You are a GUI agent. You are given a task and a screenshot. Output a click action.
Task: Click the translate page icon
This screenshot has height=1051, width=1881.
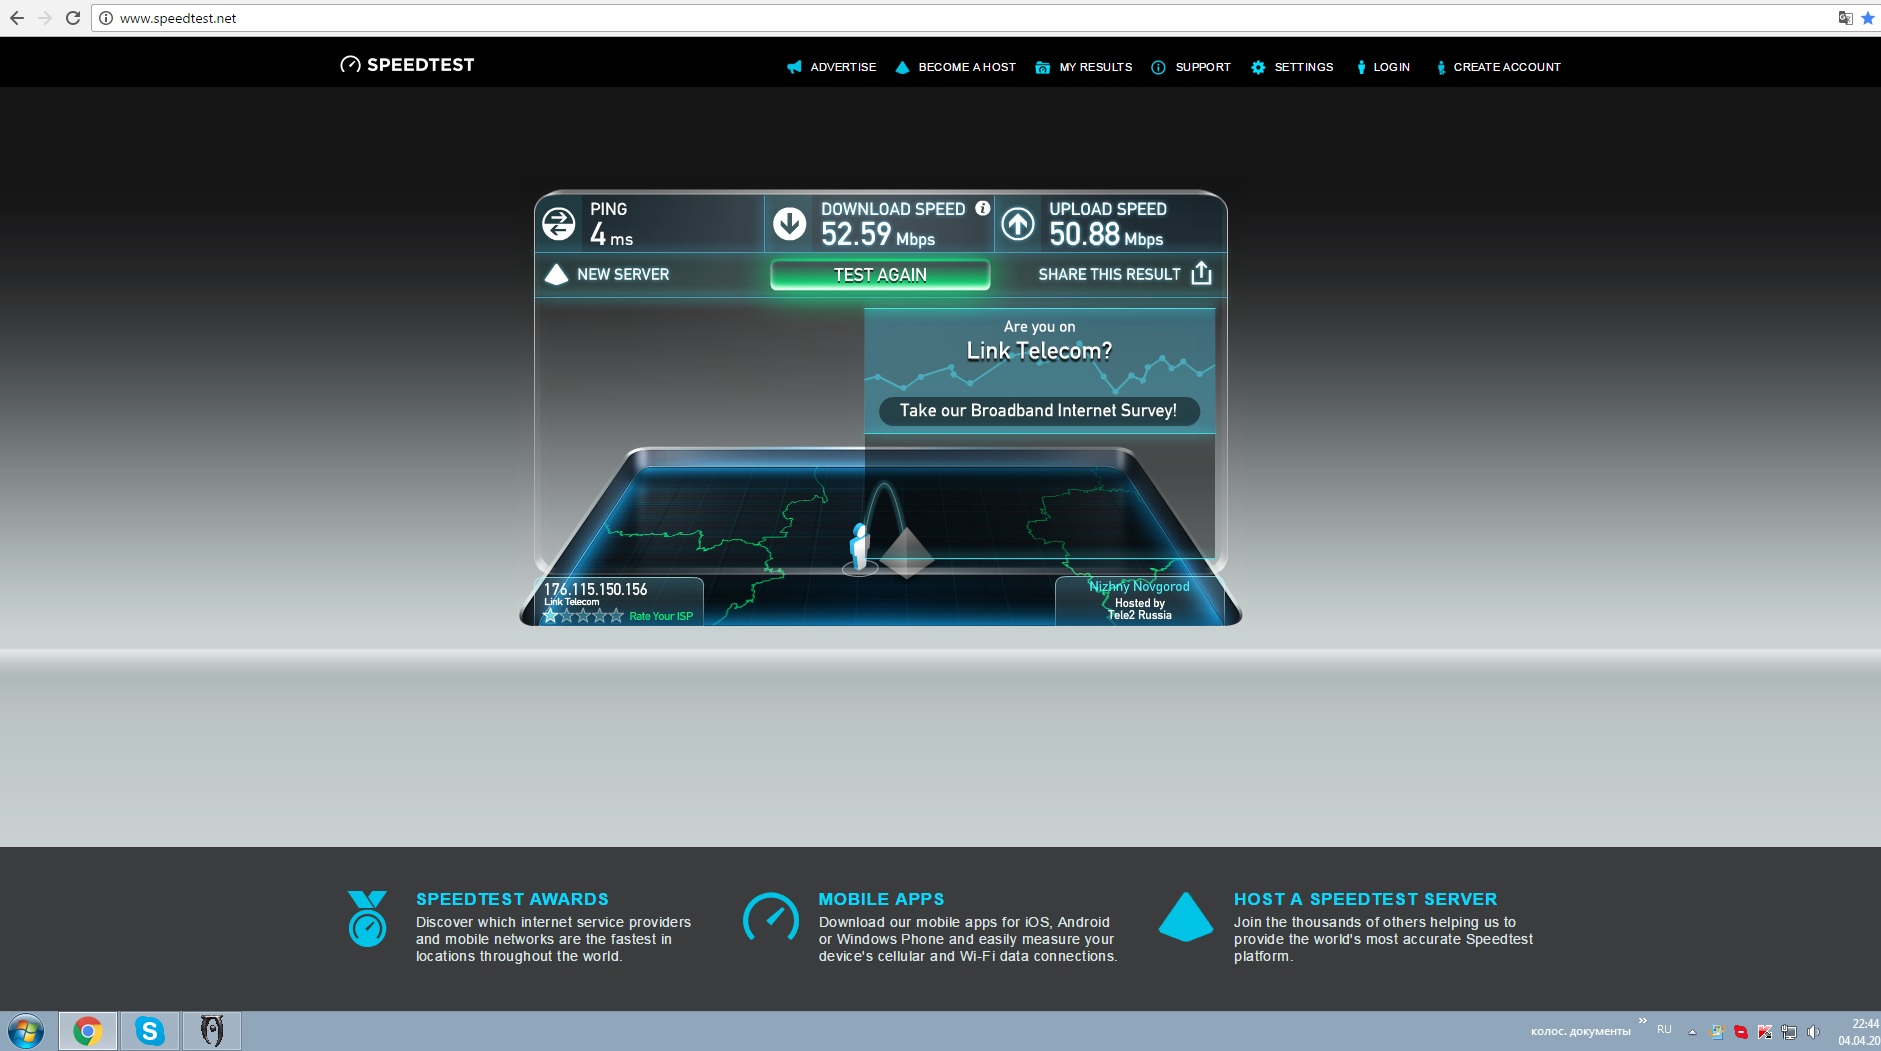(1845, 18)
